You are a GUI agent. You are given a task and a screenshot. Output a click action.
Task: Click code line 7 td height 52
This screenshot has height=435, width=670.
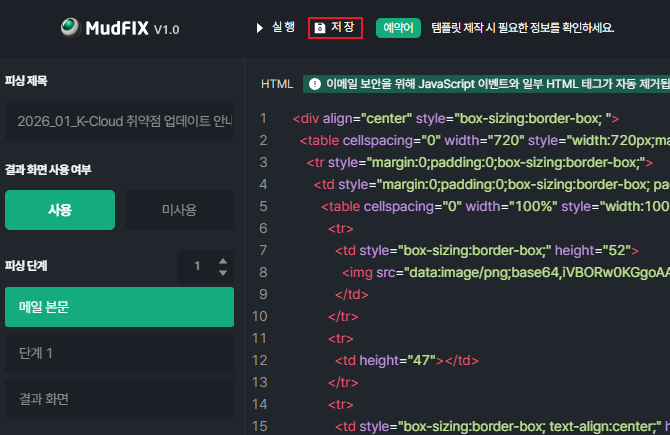(487, 250)
